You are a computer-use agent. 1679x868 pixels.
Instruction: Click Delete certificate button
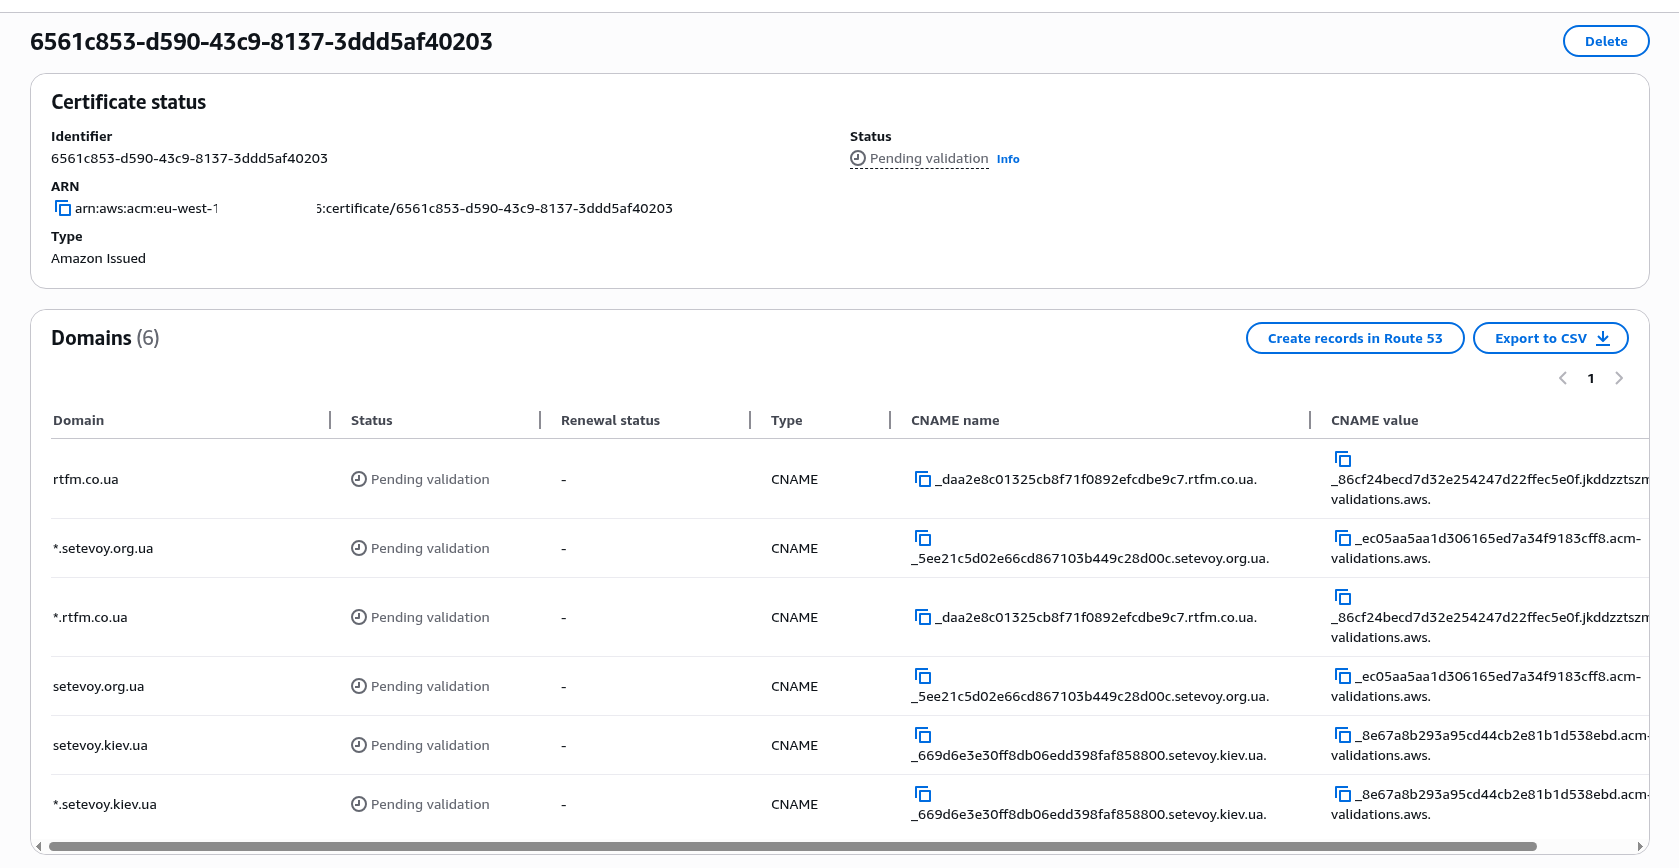tap(1605, 41)
